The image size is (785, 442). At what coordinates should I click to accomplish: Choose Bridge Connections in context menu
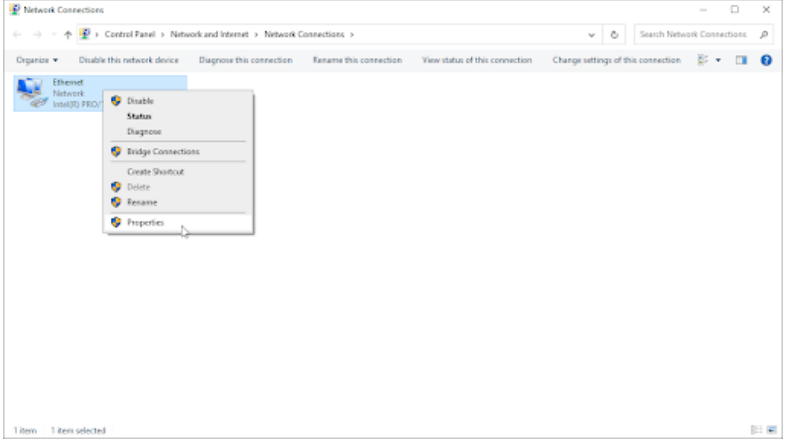click(162, 151)
